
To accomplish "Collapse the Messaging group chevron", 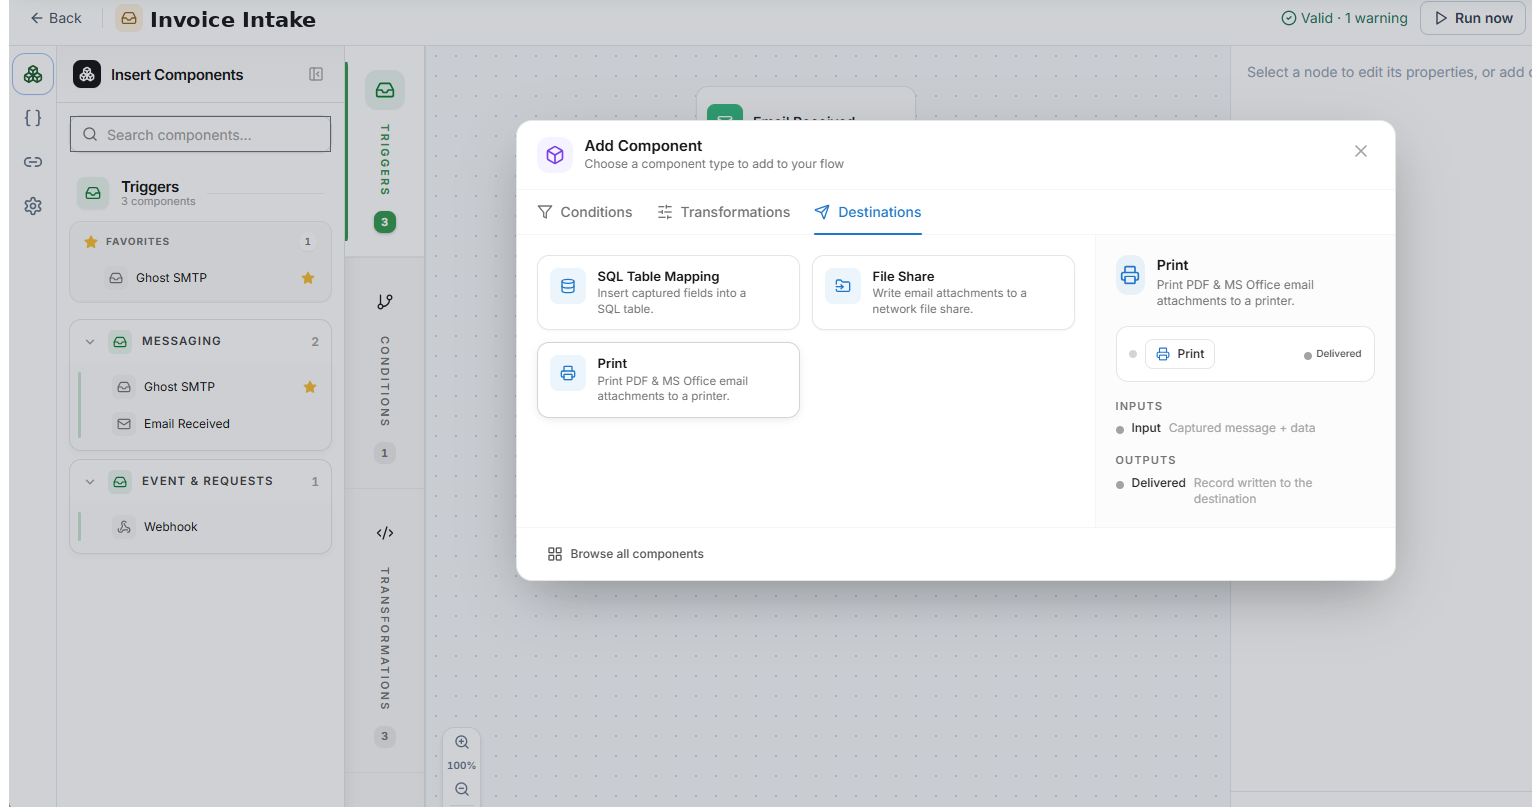I will pos(90,341).
